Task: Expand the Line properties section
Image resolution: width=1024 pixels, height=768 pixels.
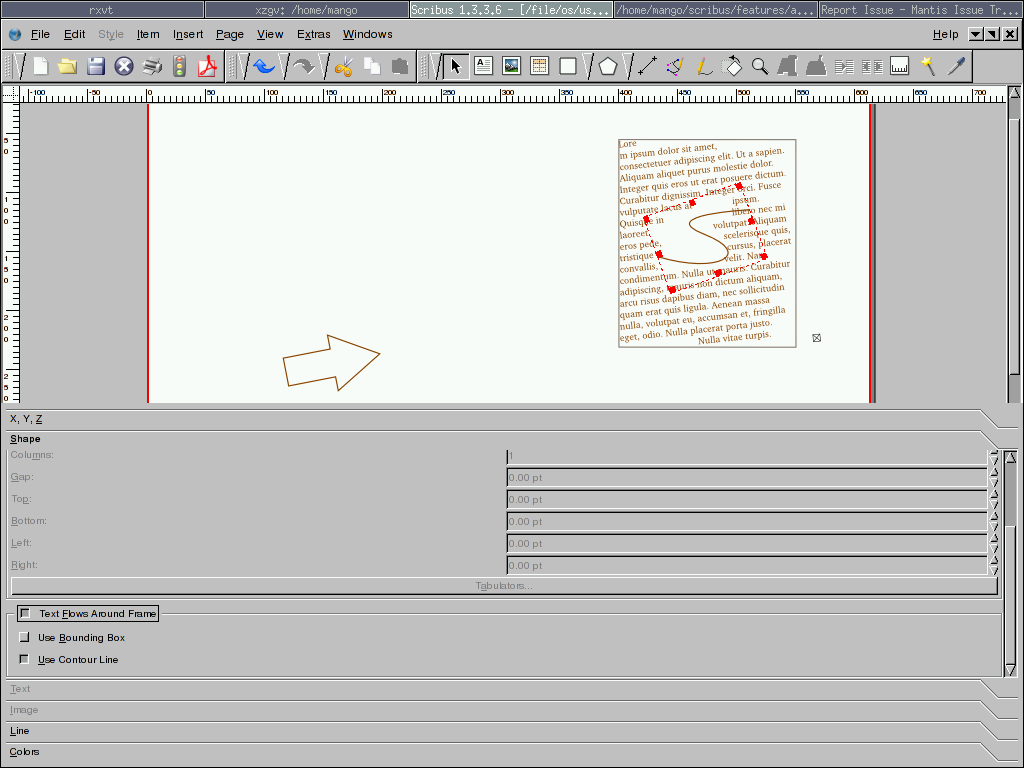Action: click(20, 731)
